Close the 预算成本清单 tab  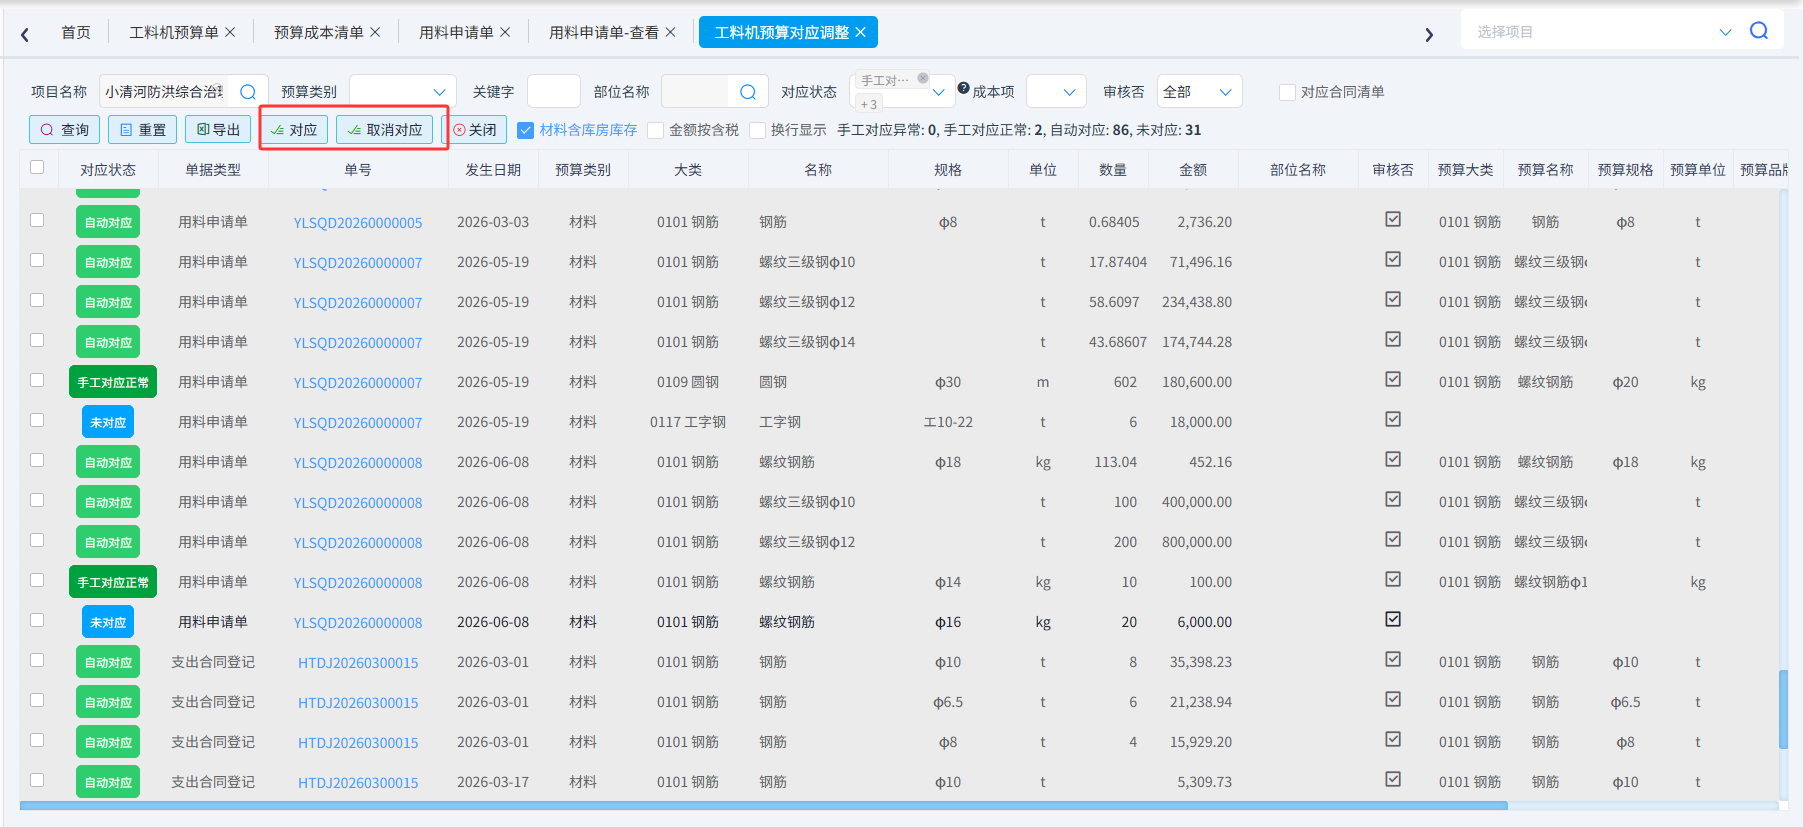pyautogui.click(x=375, y=32)
